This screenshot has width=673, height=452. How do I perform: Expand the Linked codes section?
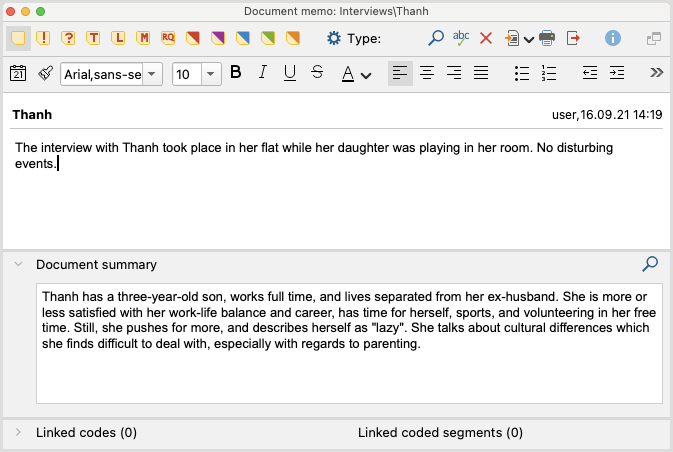click(18, 433)
